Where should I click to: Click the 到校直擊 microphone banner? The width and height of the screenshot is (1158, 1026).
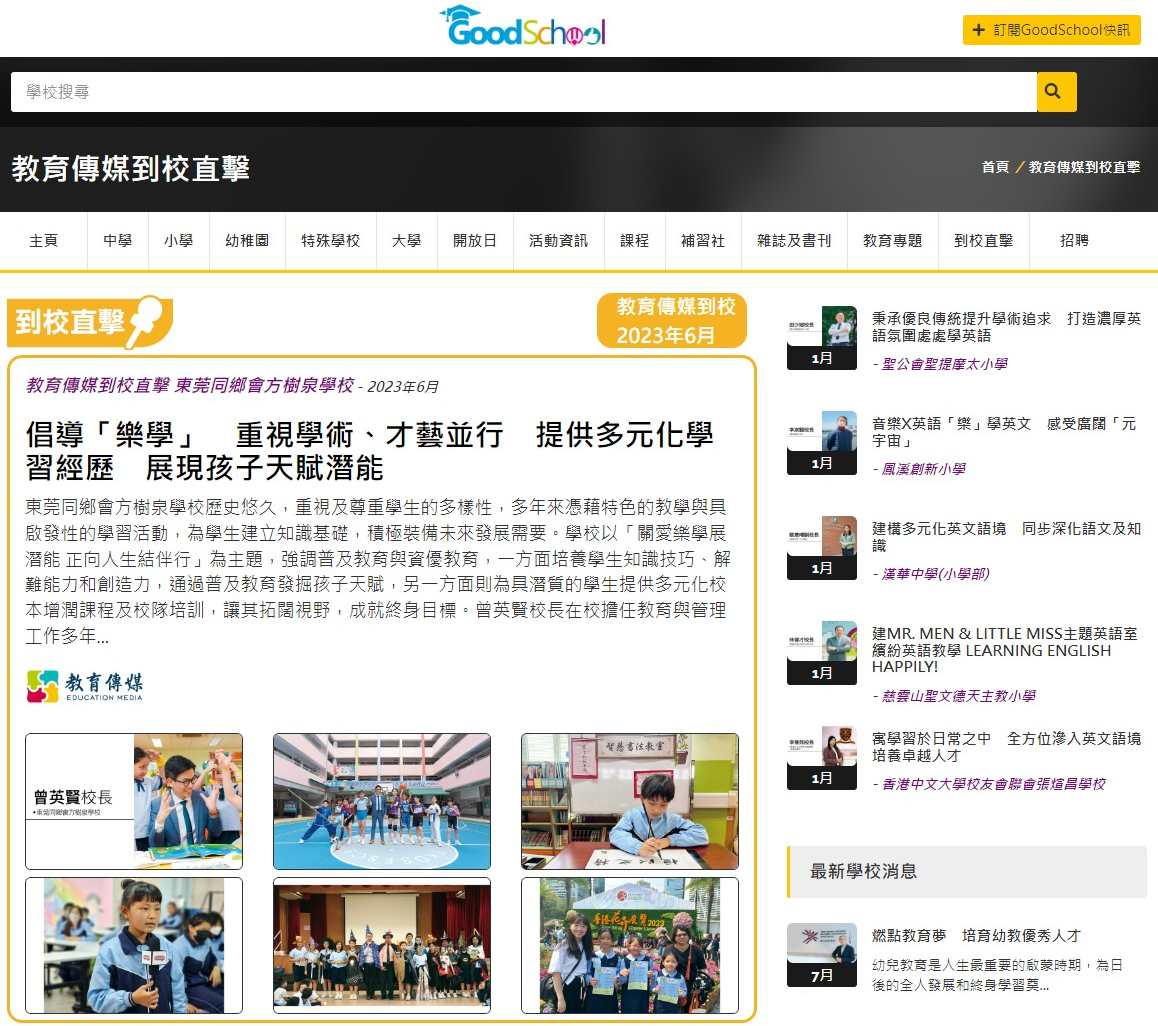tap(90, 322)
